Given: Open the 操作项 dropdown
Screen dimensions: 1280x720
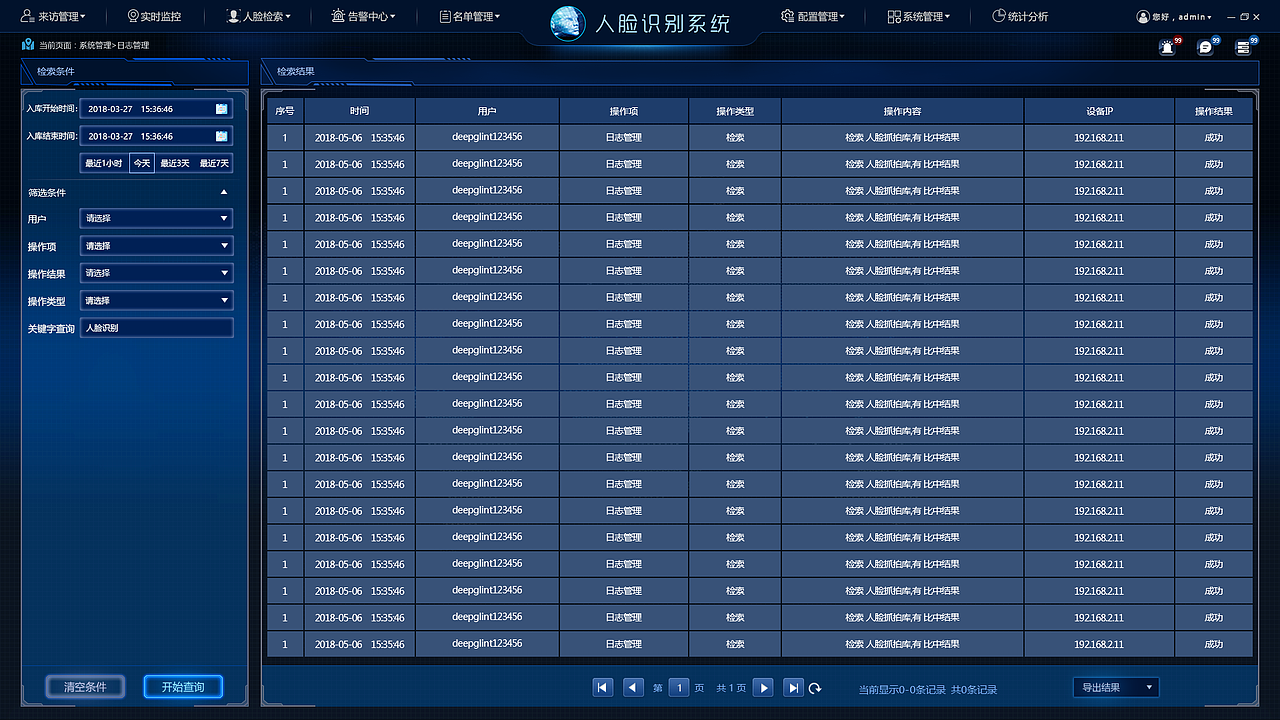Looking at the screenshot, I should point(156,245).
